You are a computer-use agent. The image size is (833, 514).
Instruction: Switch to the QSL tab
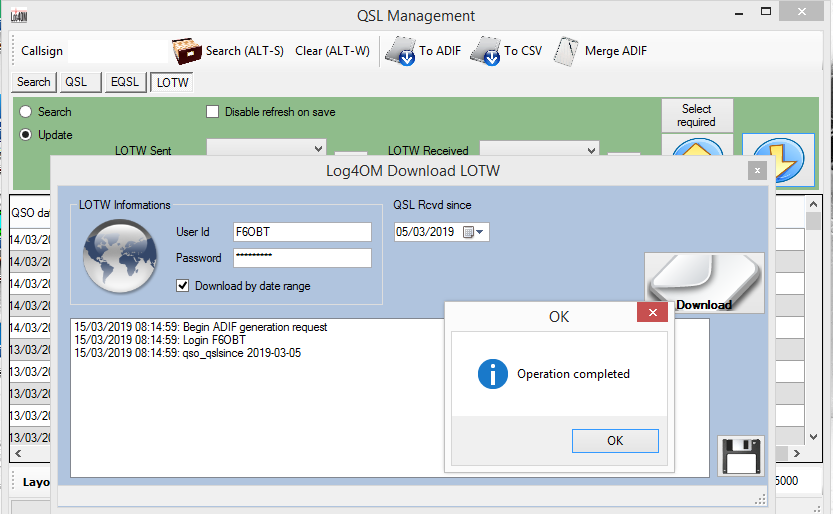[x=80, y=82]
